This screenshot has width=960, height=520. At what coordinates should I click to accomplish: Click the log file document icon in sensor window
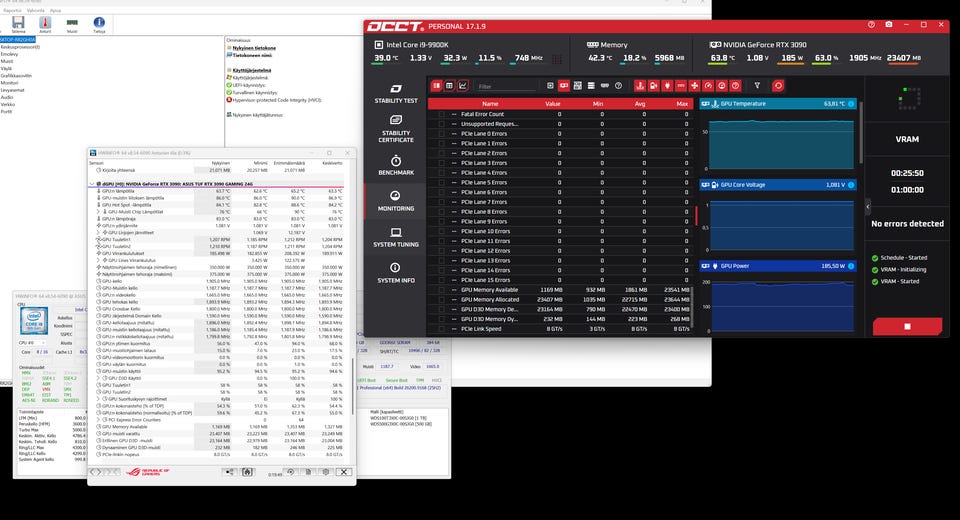[309, 472]
